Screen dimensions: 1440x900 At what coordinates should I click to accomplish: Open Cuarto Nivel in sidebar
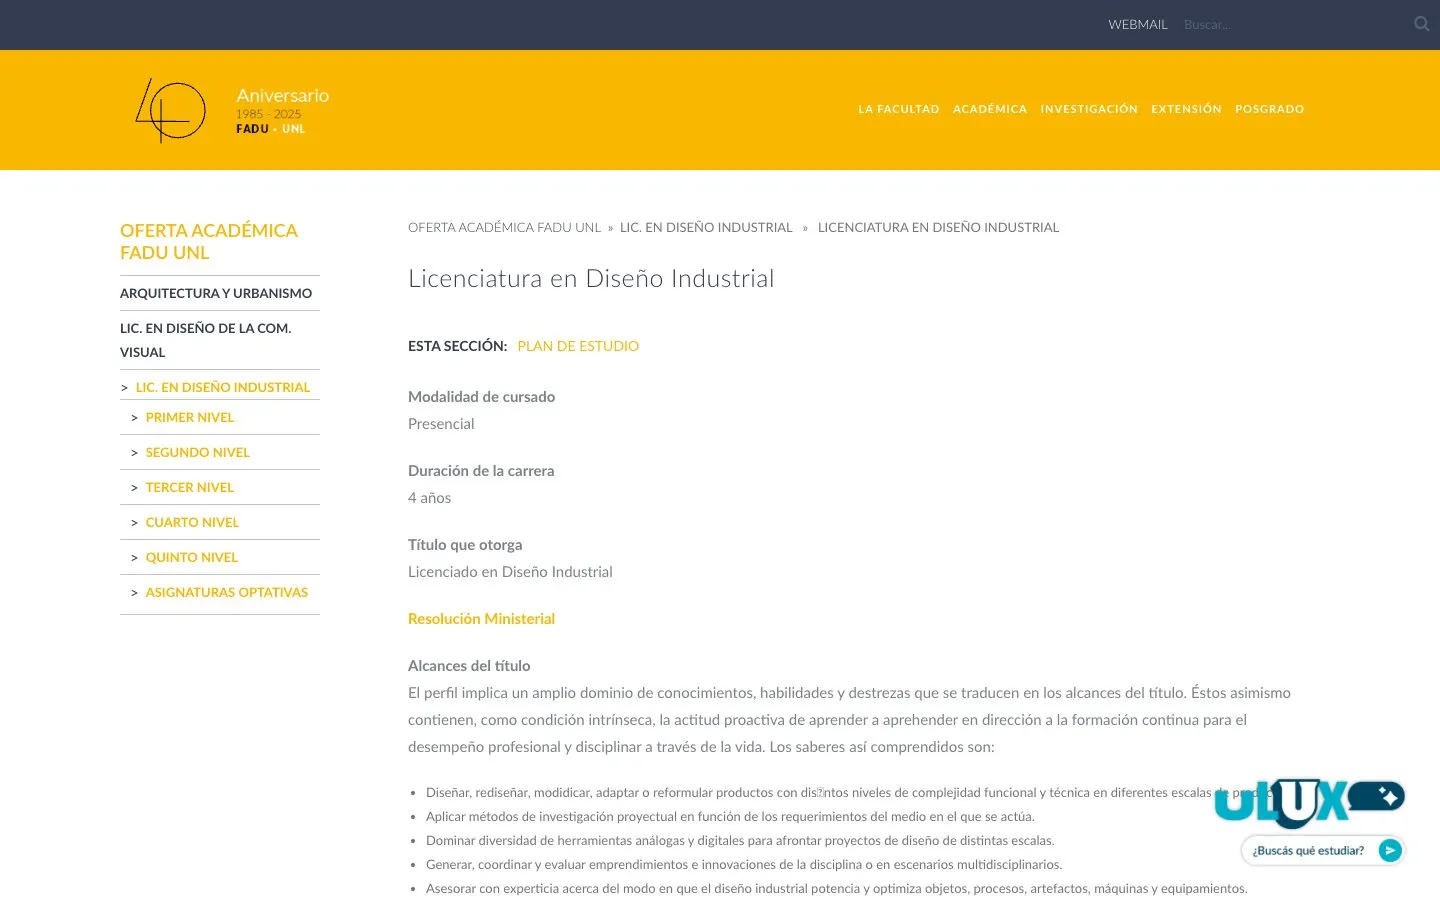192,522
